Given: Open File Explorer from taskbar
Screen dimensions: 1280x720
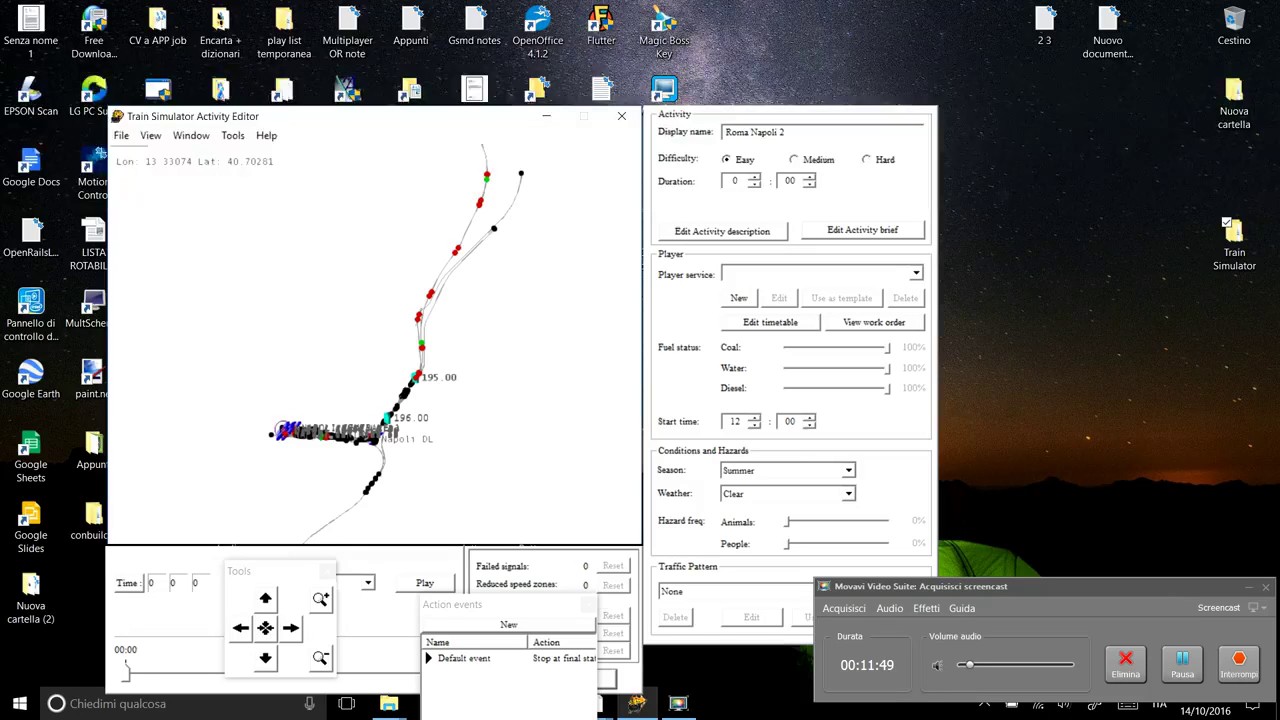Looking at the screenshot, I should 389,704.
